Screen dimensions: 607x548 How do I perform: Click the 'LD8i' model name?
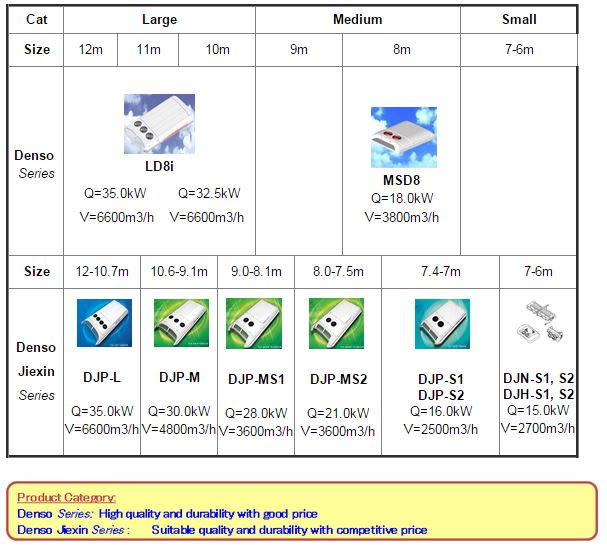[159, 166]
